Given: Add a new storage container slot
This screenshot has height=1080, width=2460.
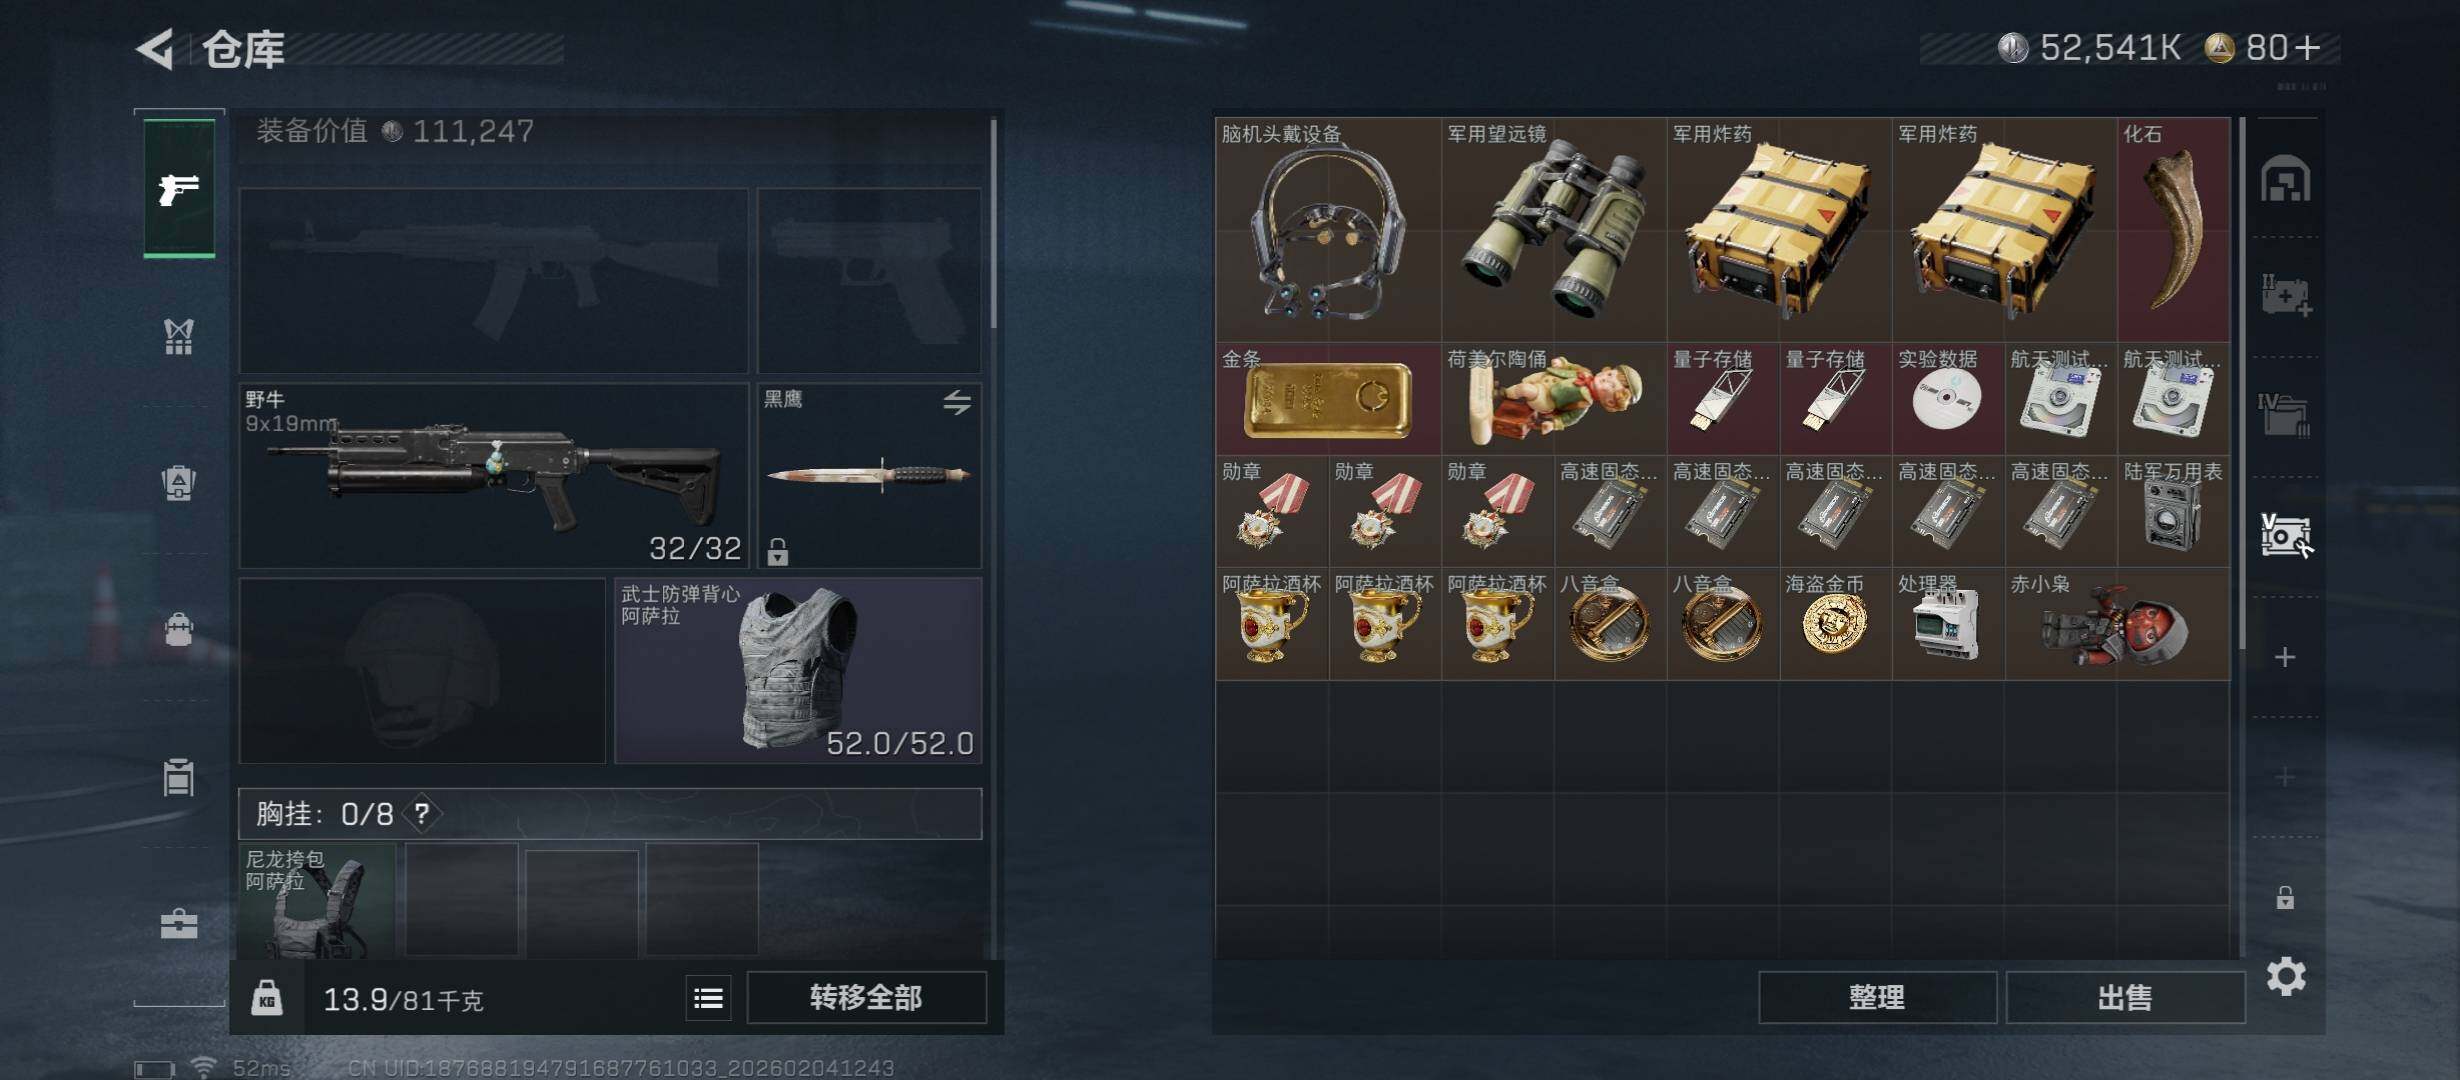Looking at the screenshot, I should point(2285,657).
